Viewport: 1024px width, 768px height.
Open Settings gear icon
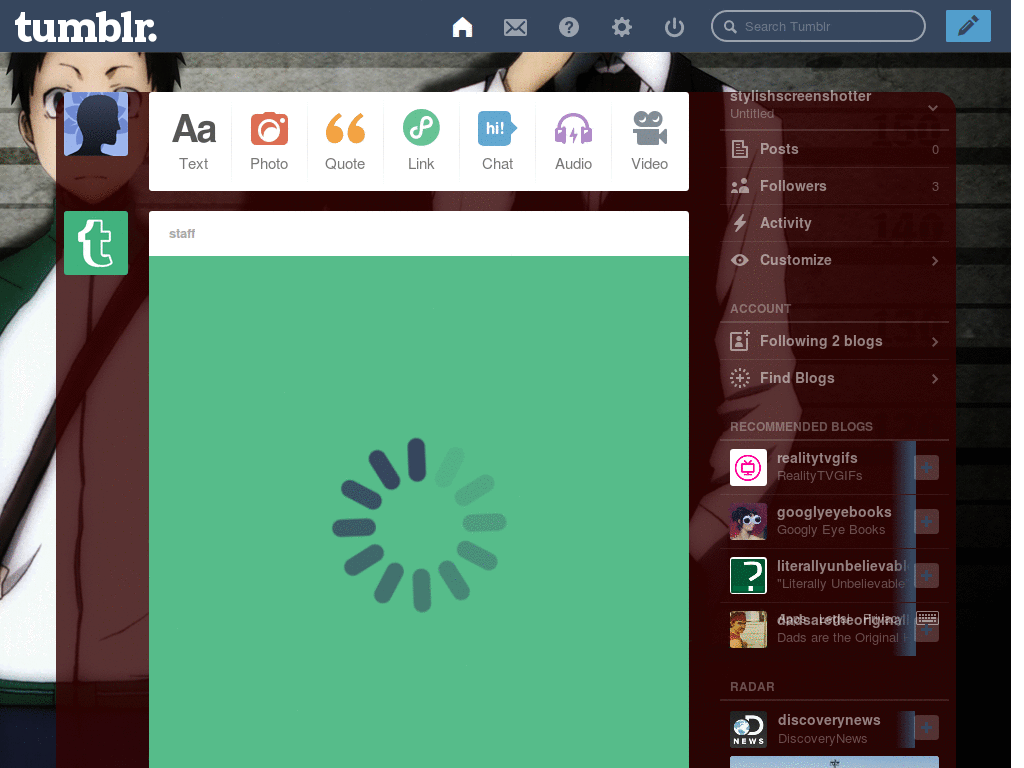(622, 27)
